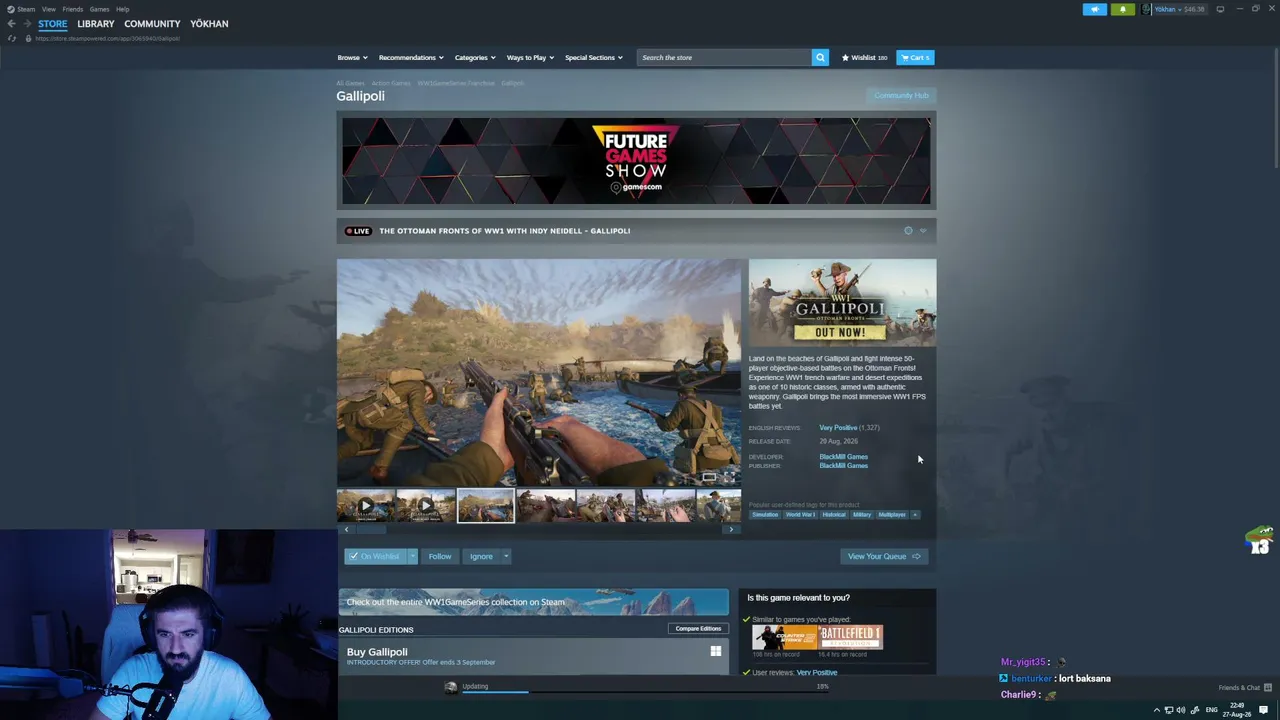Click the Future Games Show banner

[636, 161]
